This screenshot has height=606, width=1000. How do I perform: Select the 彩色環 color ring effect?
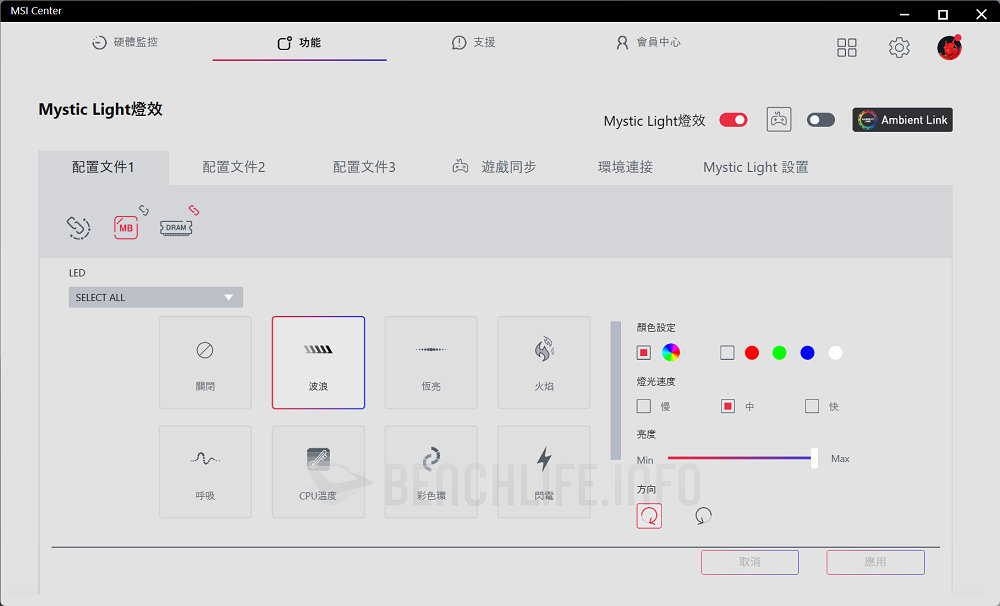point(431,472)
